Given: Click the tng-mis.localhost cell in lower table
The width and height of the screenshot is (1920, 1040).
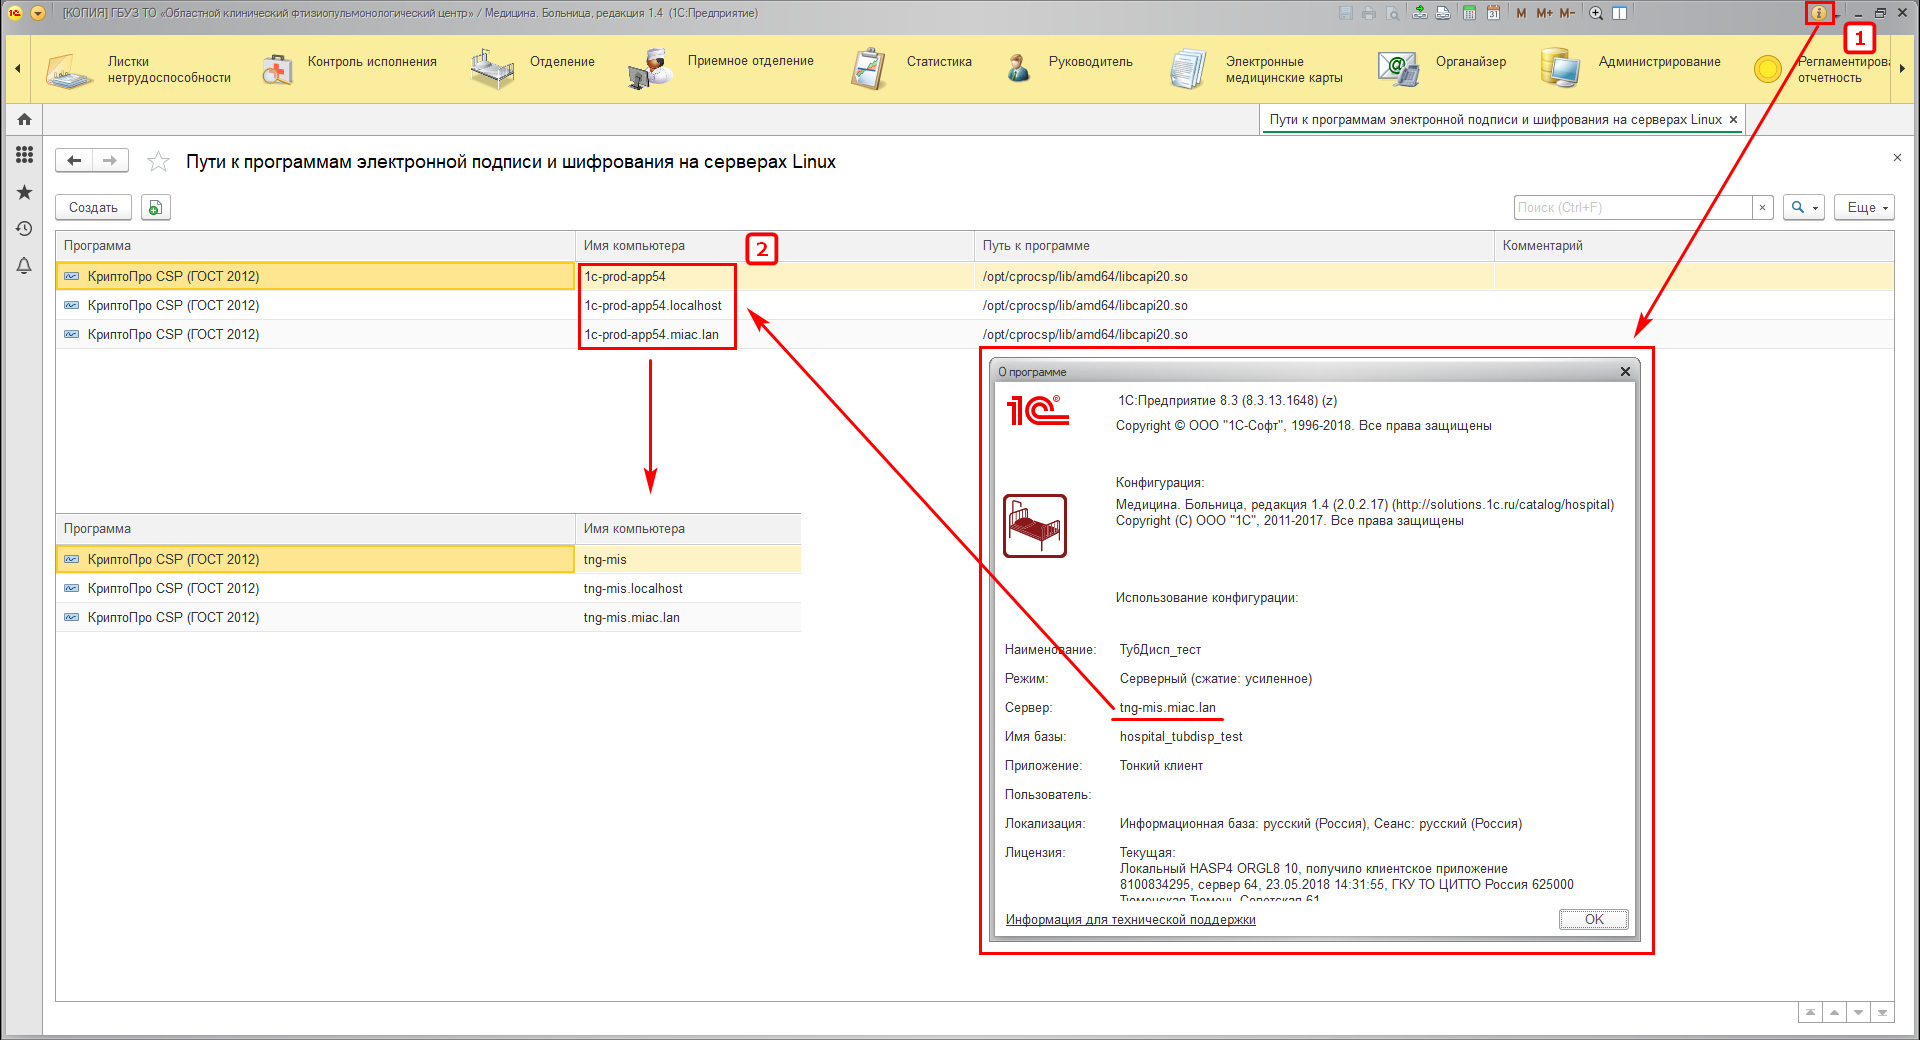Looking at the screenshot, I should (688, 588).
